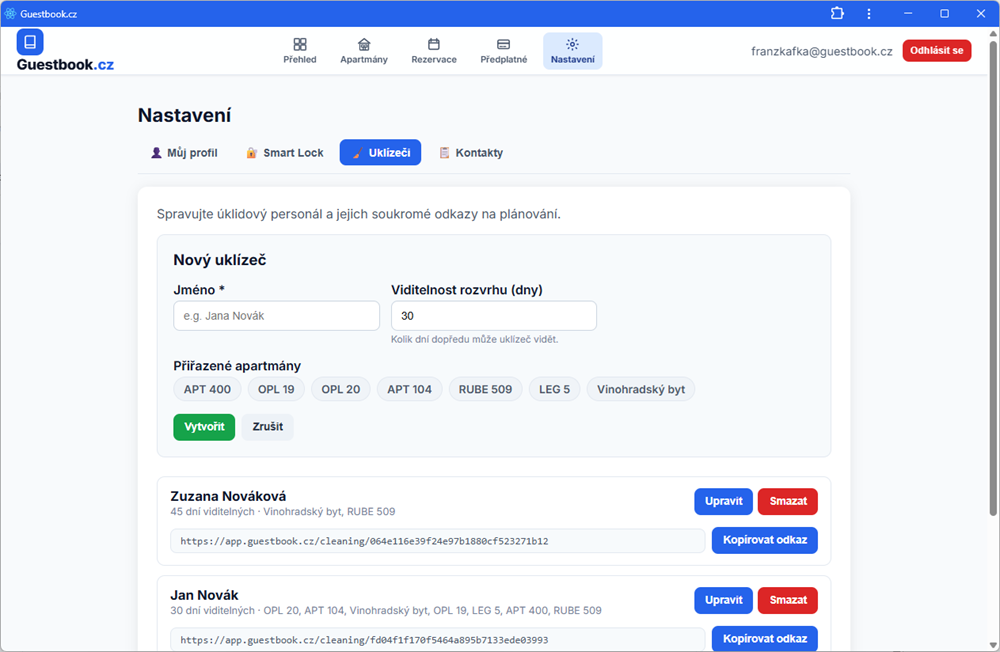This screenshot has width=1000, height=652.
Task: Click 'Kolik dní dopředu' hint text
Action: point(474,339)
